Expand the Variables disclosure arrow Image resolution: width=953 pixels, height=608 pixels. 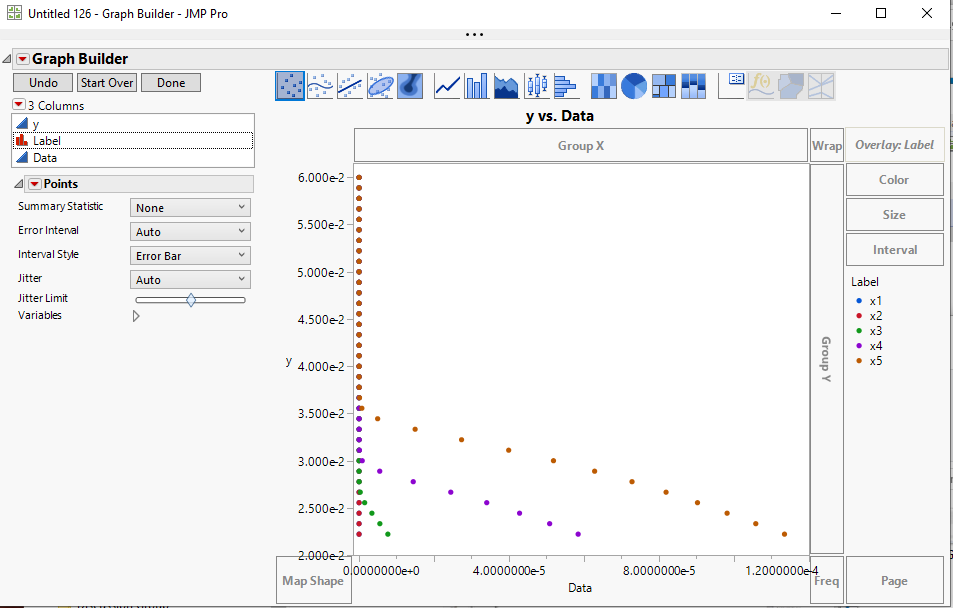[136, 315]
